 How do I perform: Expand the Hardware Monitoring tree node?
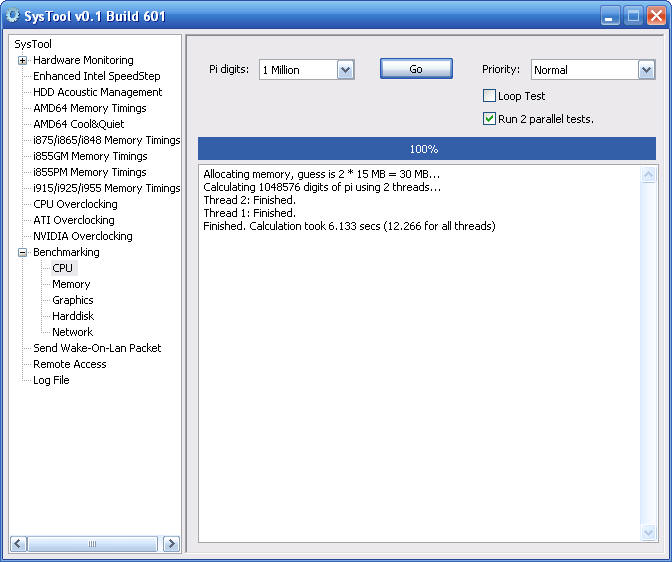22,60
